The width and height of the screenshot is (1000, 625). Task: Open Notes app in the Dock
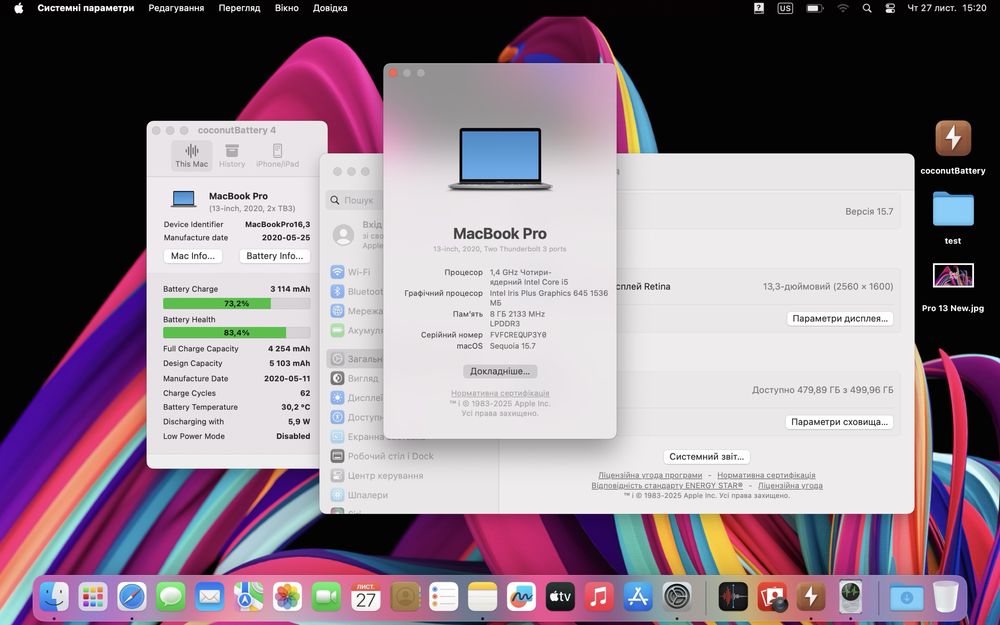pos(482,598)
